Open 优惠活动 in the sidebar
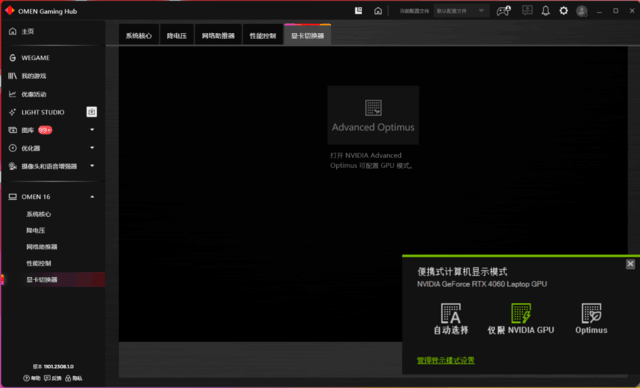This screenshot has height=388, width=640. pyautogui.click(x=27, y=94)
